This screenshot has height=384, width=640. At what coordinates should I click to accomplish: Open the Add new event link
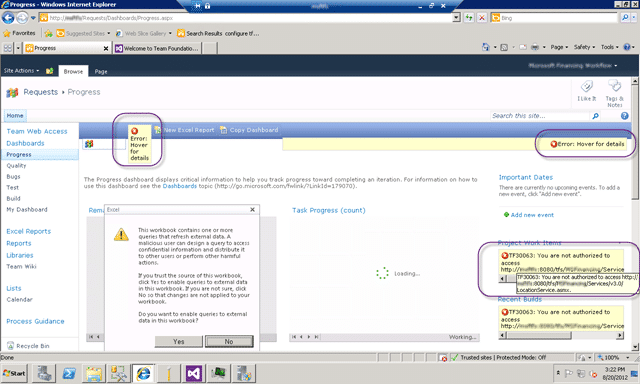point(532,215)
